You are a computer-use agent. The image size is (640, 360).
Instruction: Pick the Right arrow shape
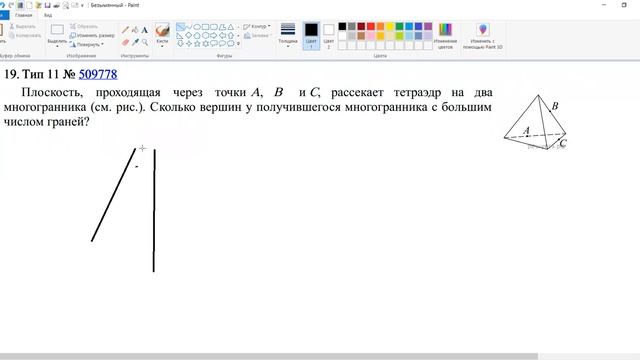[214, 36]
